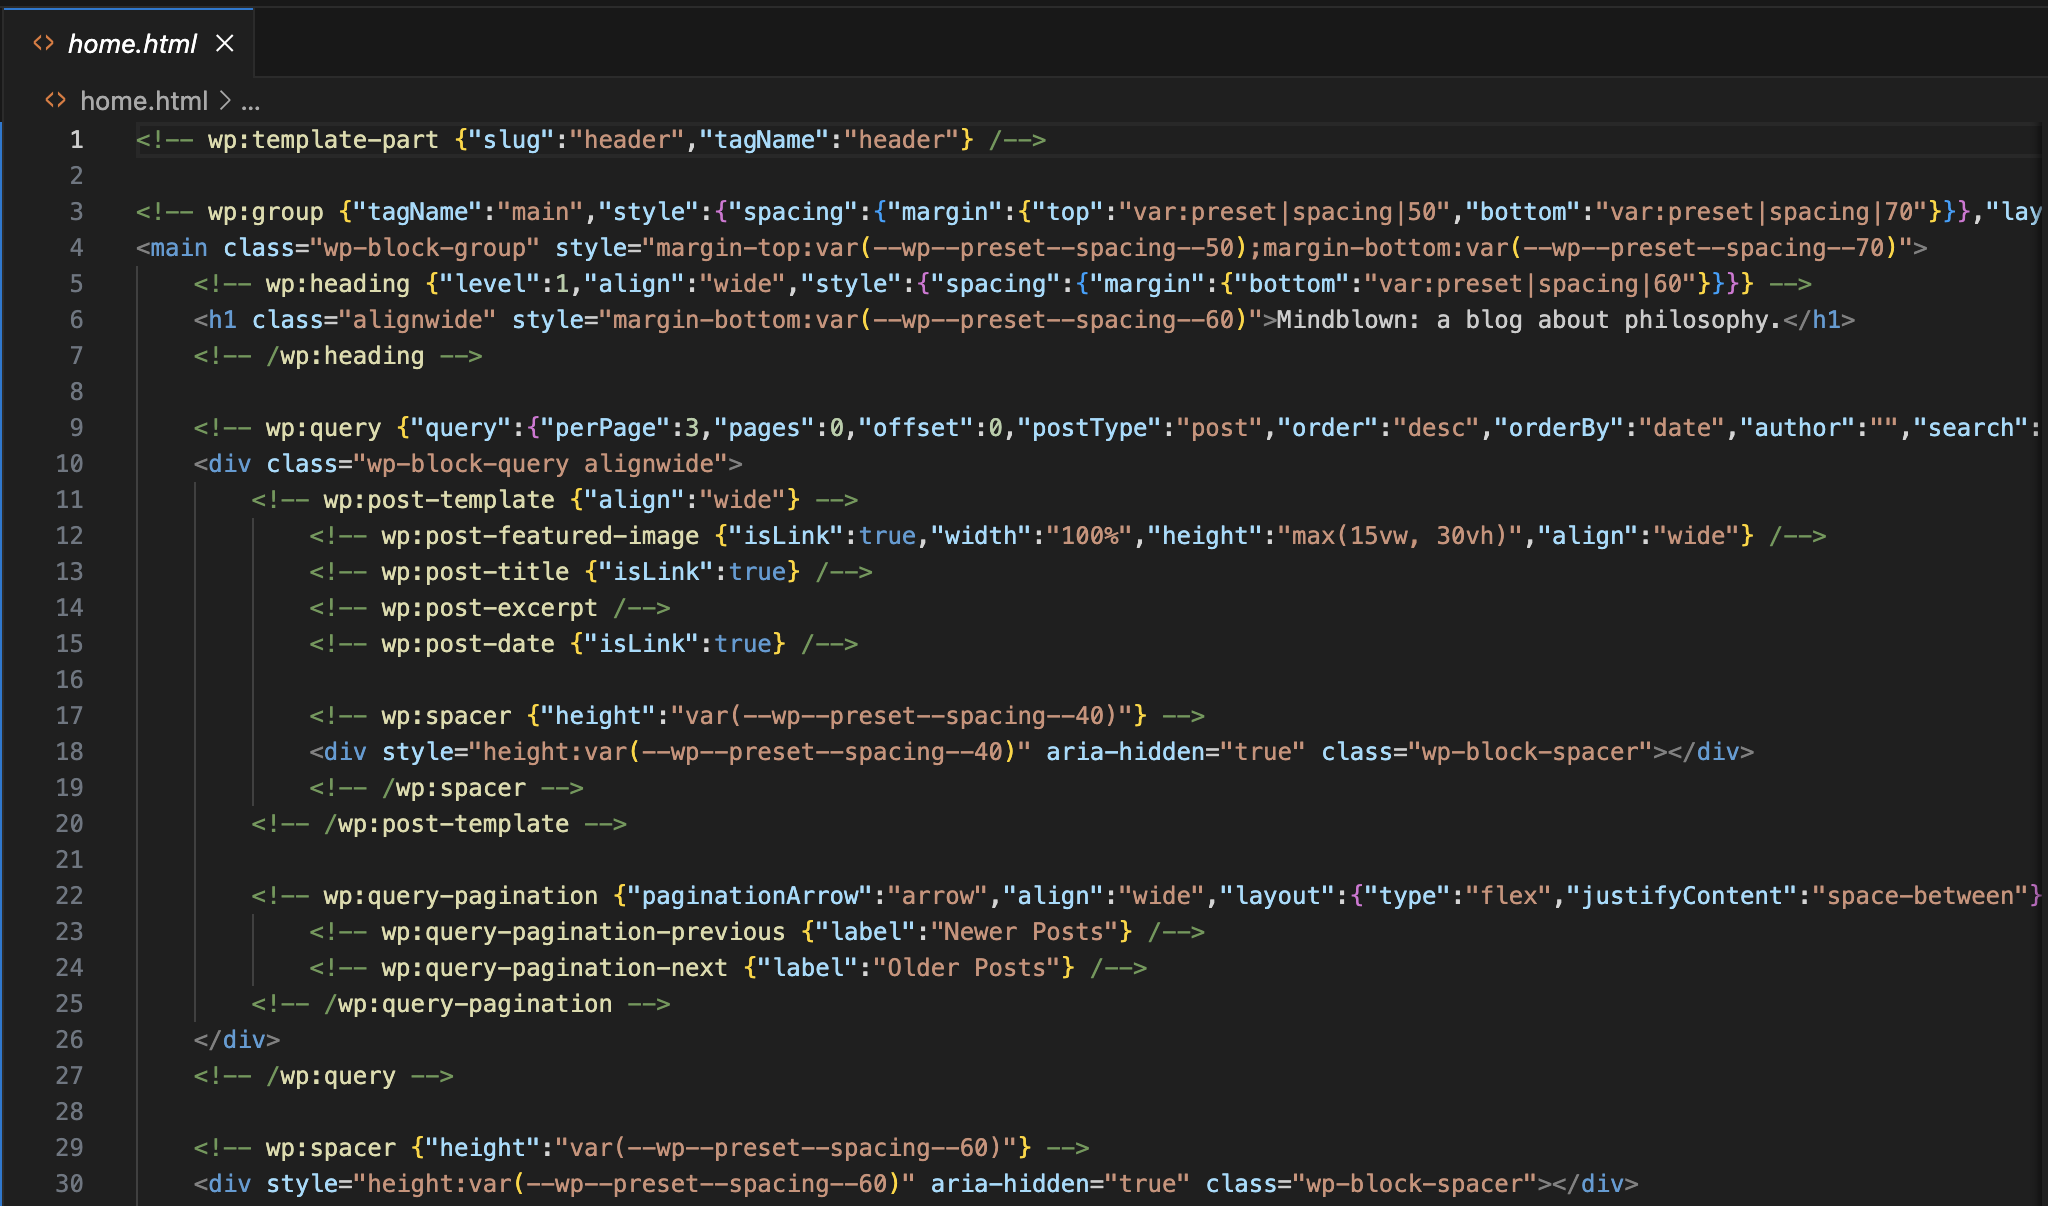
Task: Open the breadcrumb ellipsis symbol picker
Action: 250,101
